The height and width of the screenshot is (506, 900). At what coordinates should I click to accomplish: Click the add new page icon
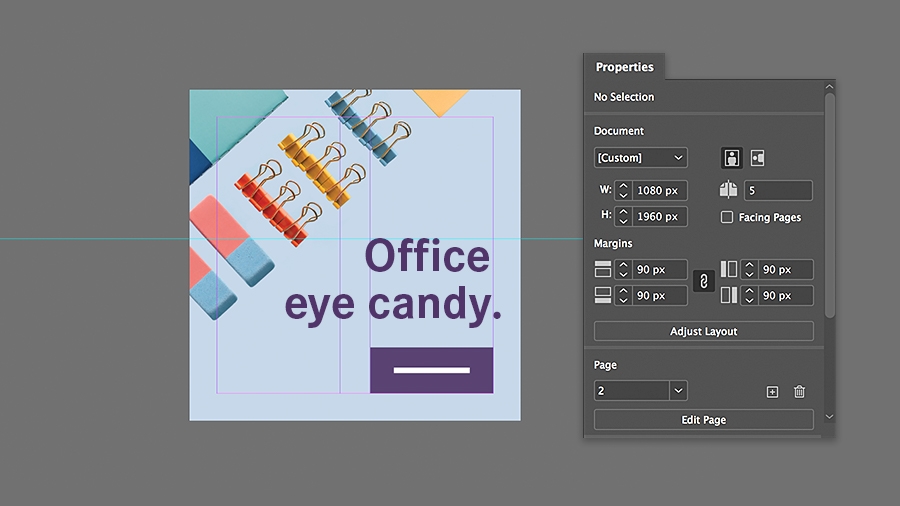[x=772, y=392]
